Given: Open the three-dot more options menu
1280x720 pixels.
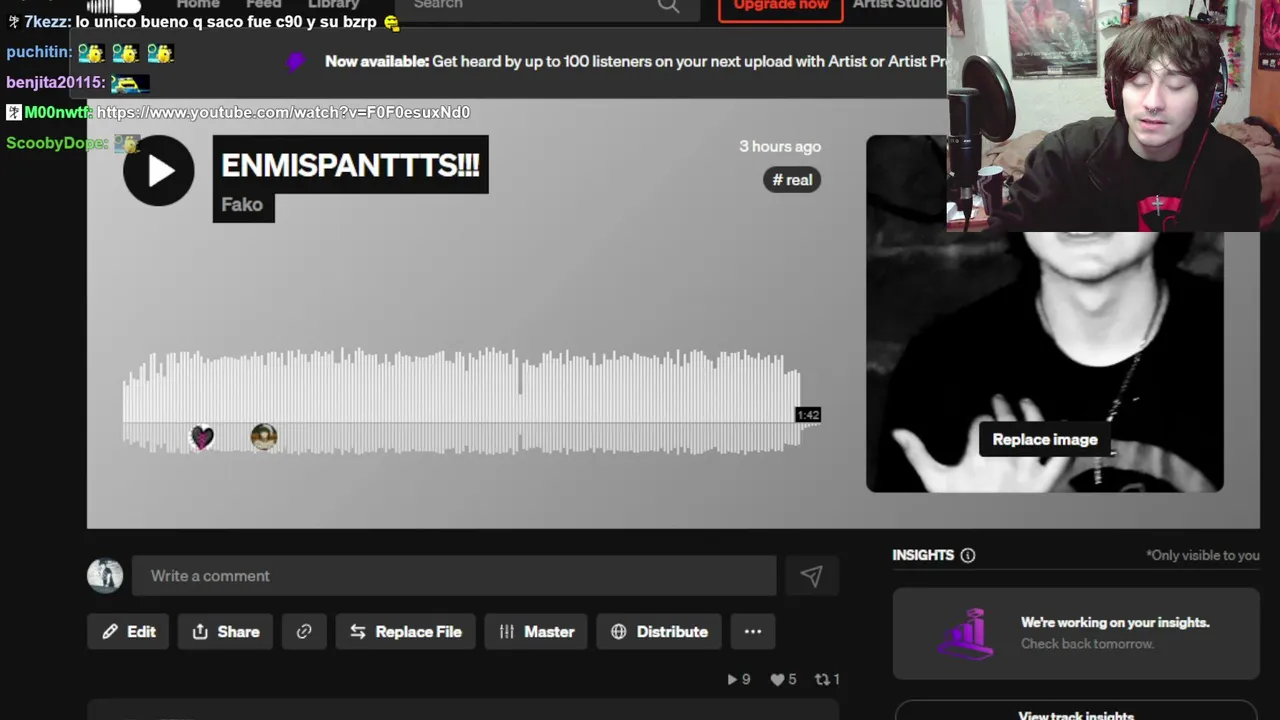Looking at the screenshot, I should [x=753, y=632].
